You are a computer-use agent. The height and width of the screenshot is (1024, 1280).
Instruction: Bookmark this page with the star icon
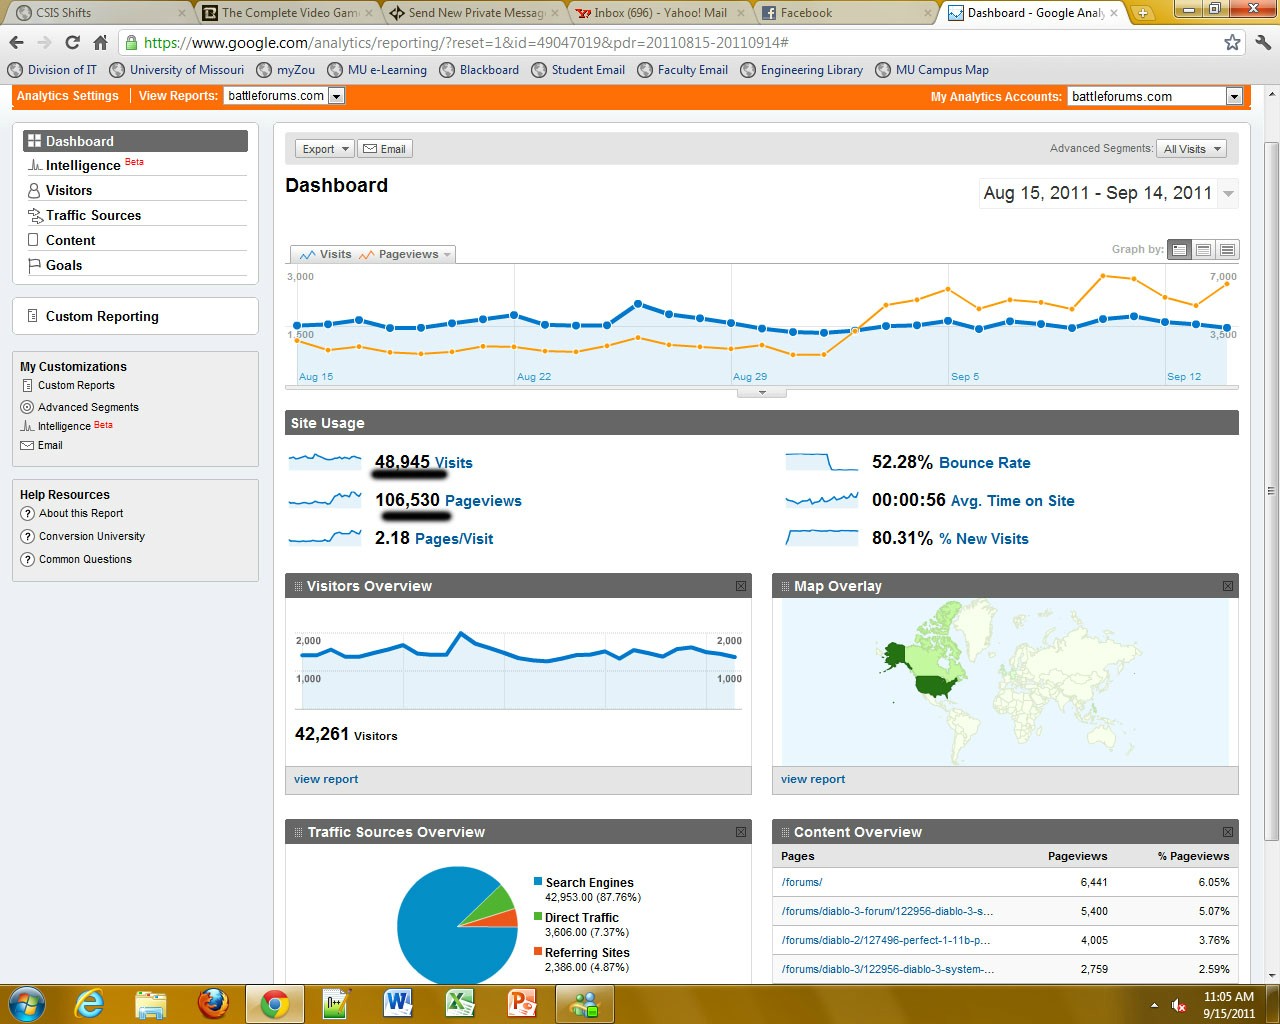[1232, 42]
